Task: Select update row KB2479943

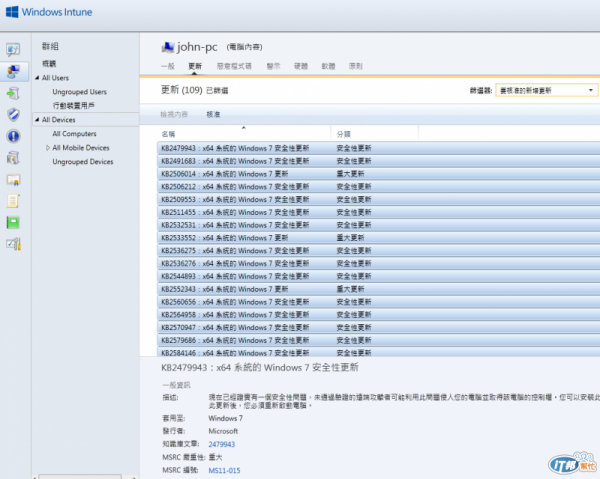Action: click(378, 148)
